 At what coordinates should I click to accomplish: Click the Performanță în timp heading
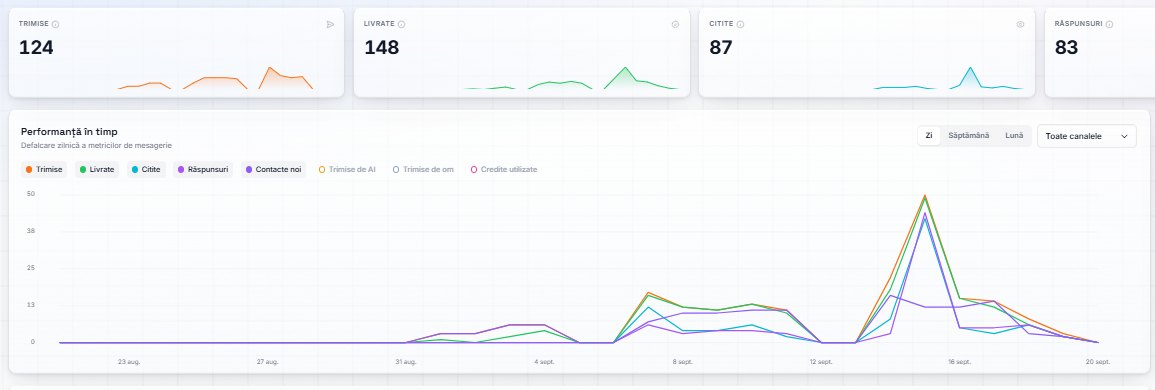[69, 131]
